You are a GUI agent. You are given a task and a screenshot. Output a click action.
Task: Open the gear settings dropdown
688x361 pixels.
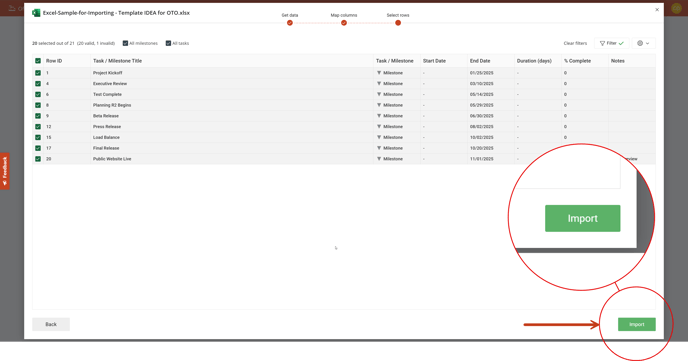[643, 43]
